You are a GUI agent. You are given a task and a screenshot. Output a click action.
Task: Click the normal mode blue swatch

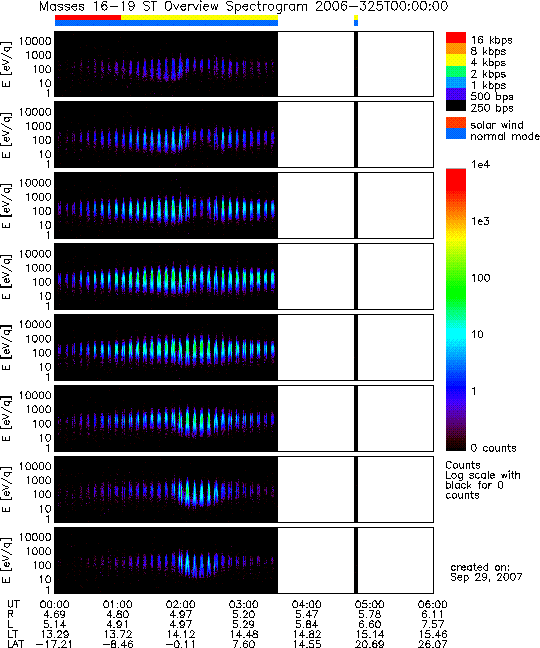pyautogui.click(x=456, y=133)
